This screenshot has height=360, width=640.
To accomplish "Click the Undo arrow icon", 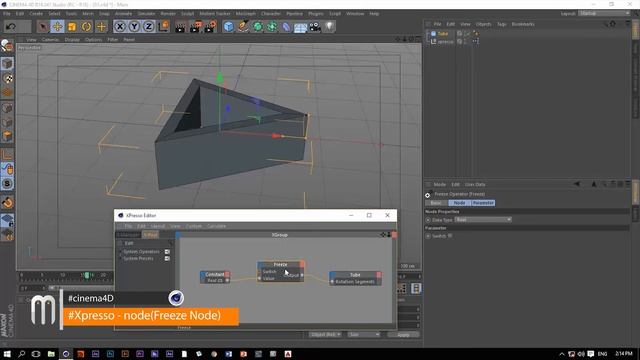I will 11,27.
